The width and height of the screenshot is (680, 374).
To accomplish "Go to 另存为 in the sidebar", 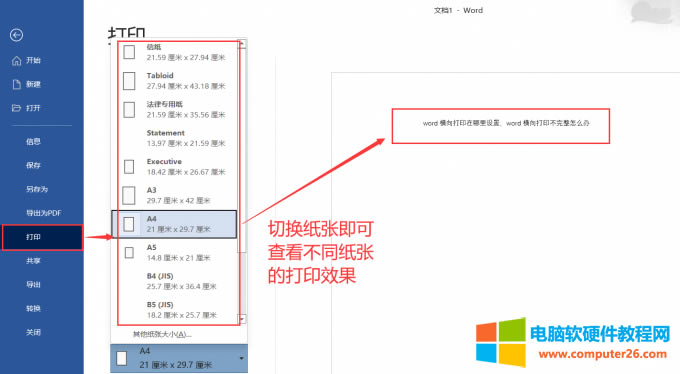I will coord(37,189).
